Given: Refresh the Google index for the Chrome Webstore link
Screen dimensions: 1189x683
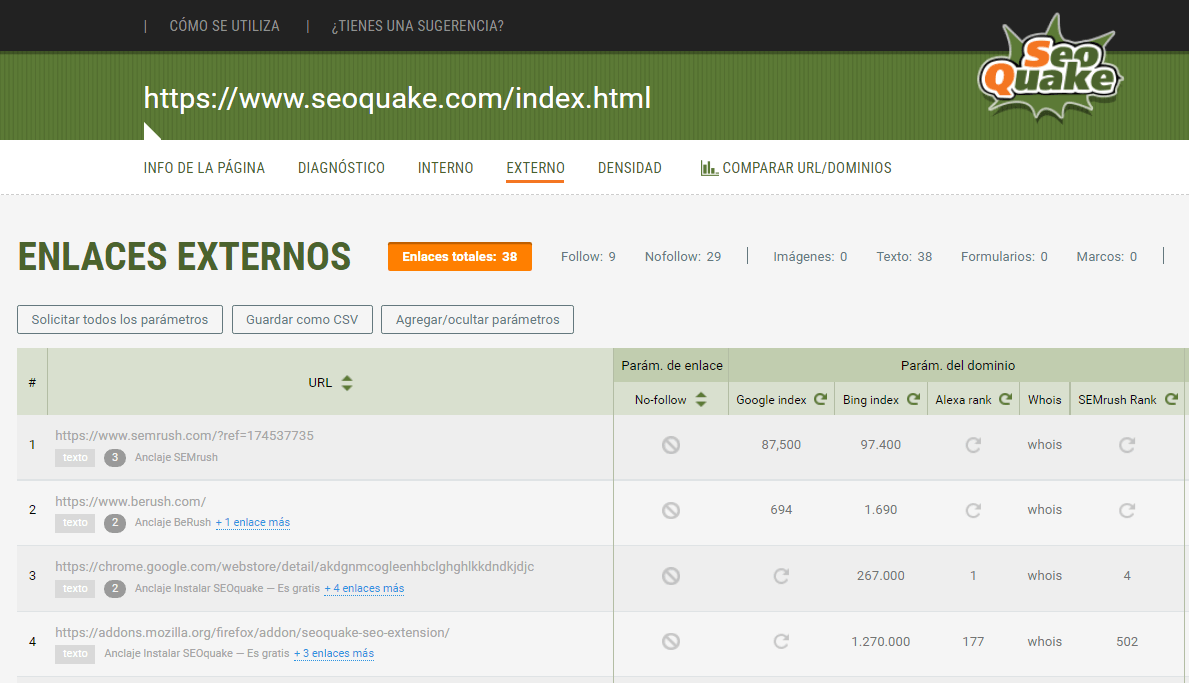Looking at the screenshot, I should click(780, 575).
